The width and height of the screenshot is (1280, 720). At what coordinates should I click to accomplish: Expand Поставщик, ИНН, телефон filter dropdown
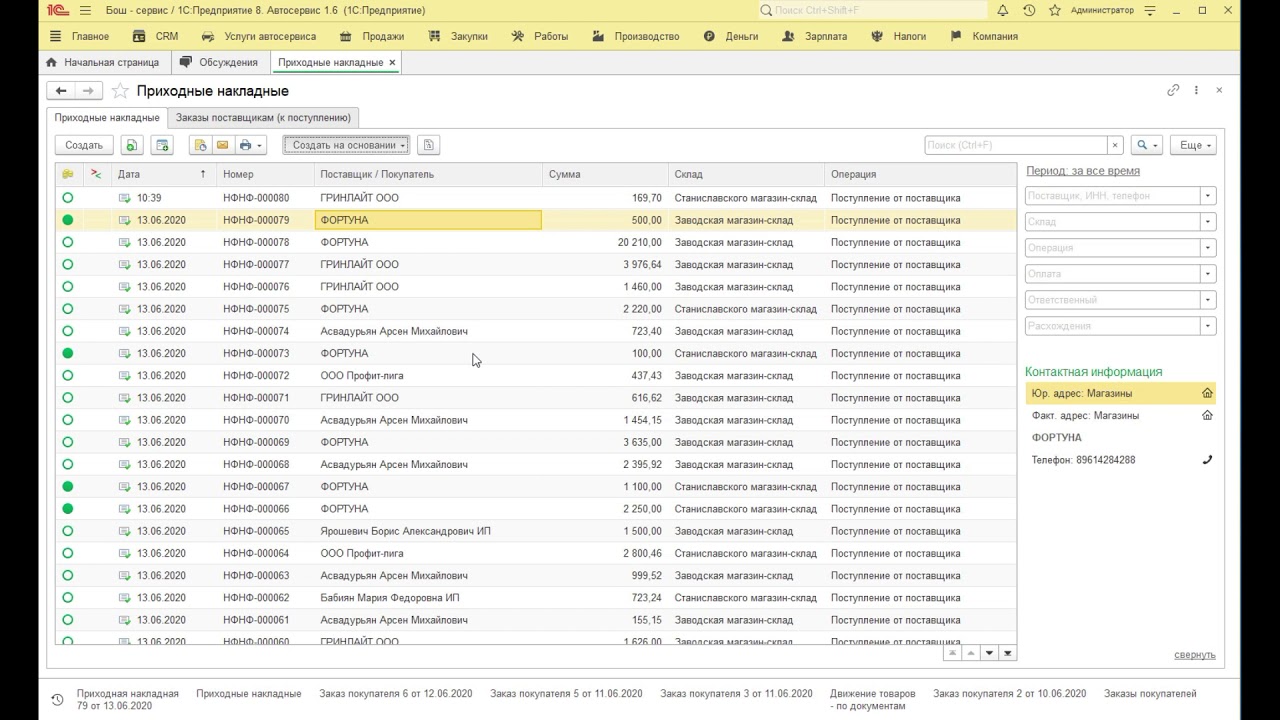tap(1208, 196)
